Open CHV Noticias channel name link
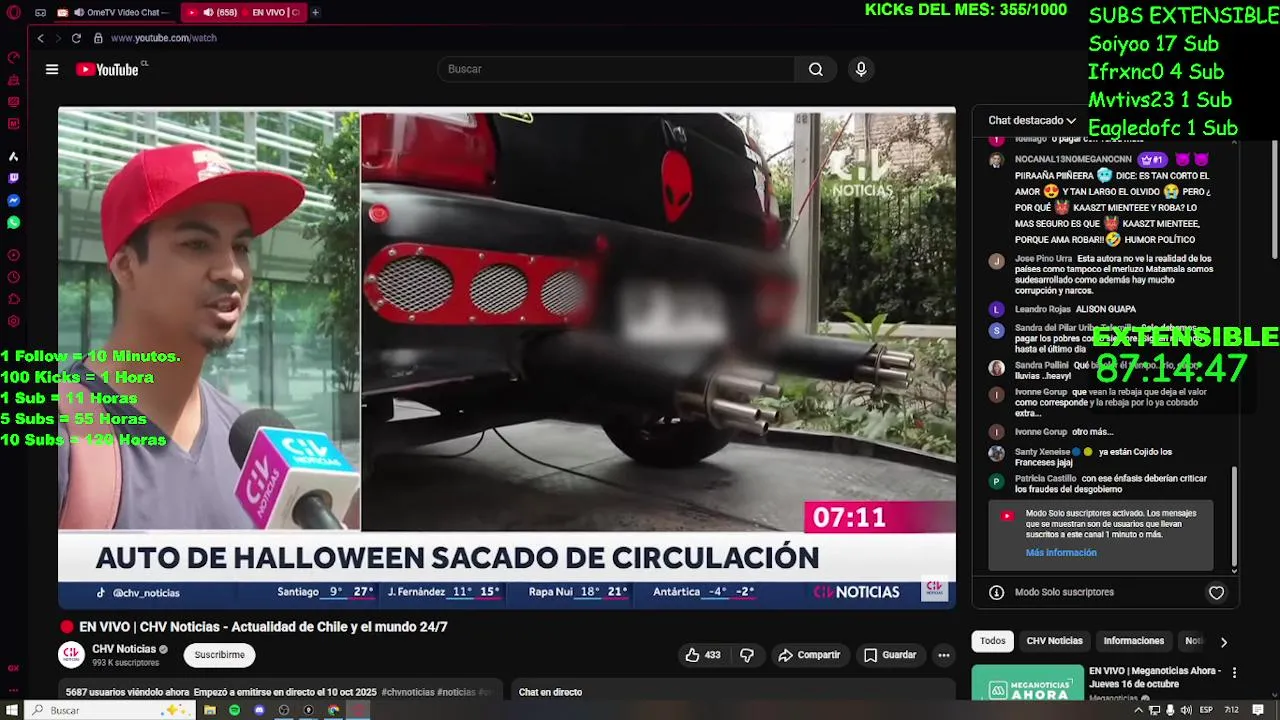1280x720 pixels. click(124, 649)
